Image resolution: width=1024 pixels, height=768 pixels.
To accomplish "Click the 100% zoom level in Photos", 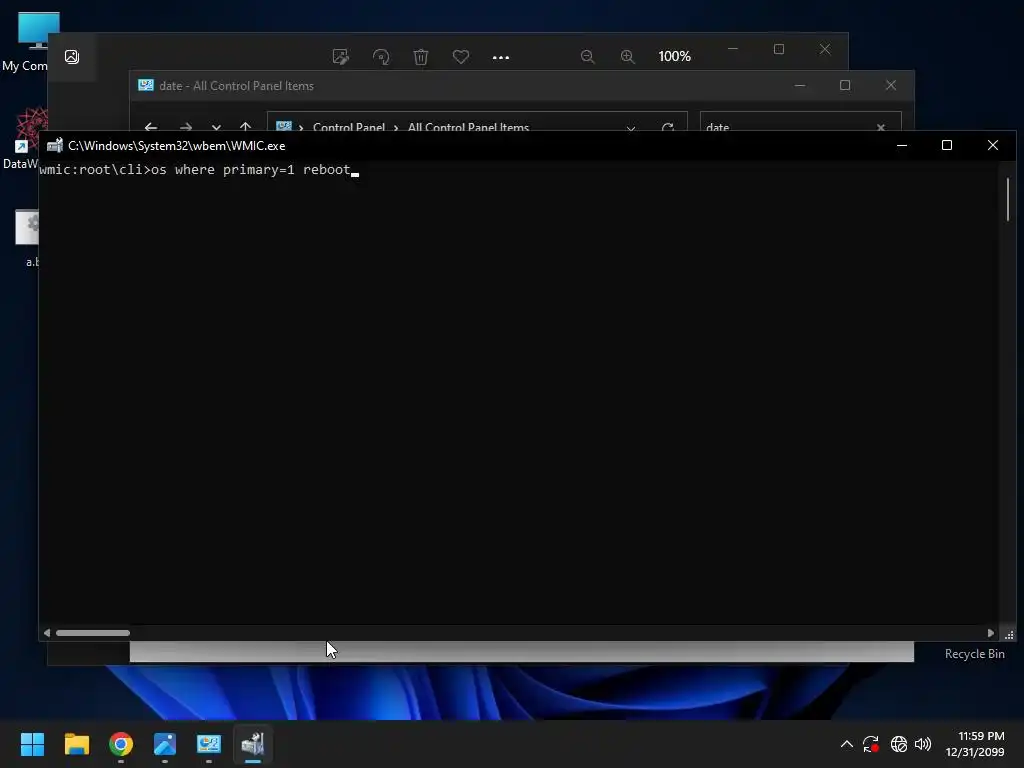I will coord(674,56).
